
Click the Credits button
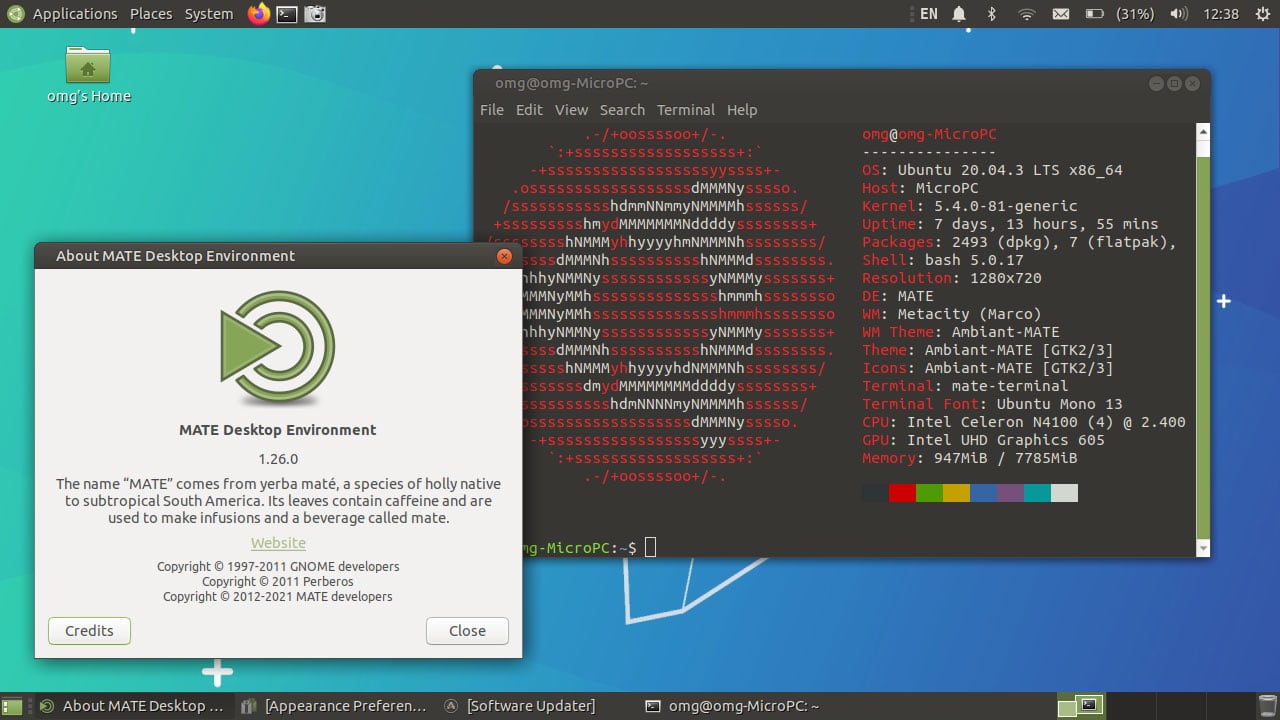(89, 631)
